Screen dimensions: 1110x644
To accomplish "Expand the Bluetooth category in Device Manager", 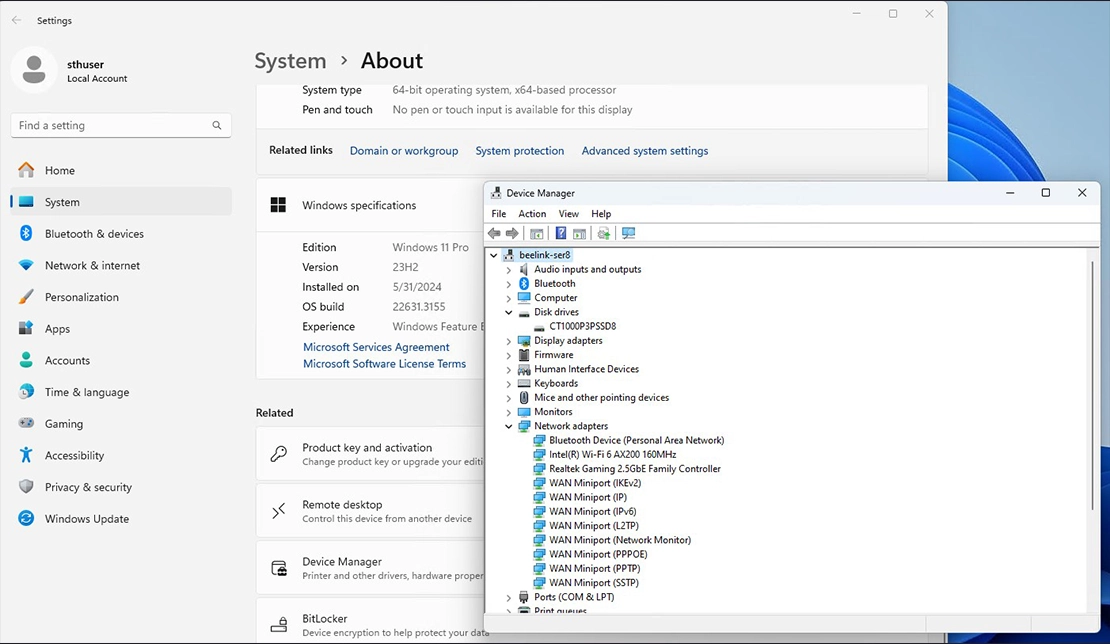I will [x=509, y=283].
